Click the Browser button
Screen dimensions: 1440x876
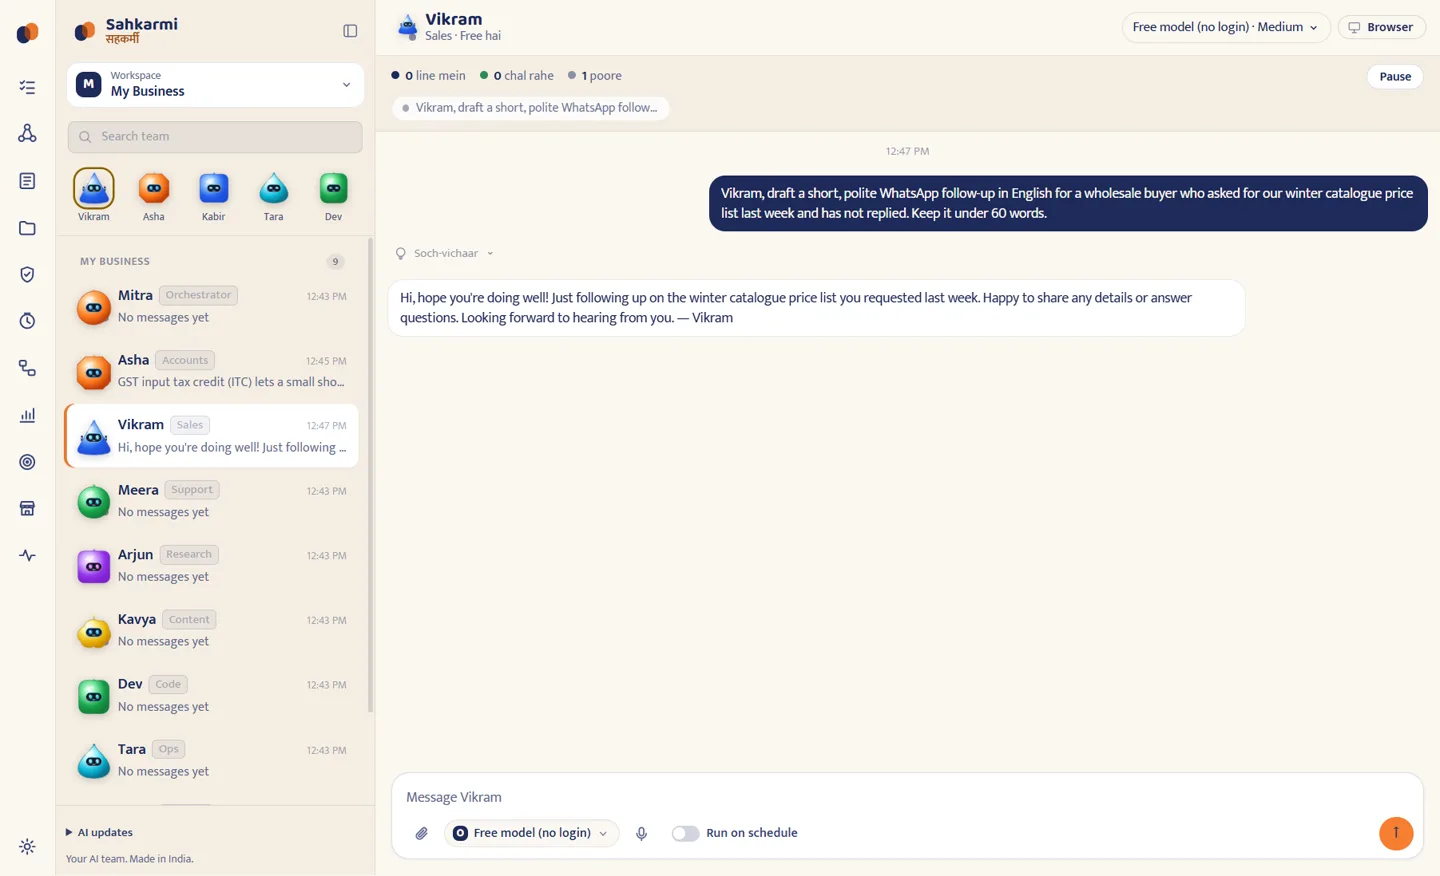click(x=1381, y=27)
